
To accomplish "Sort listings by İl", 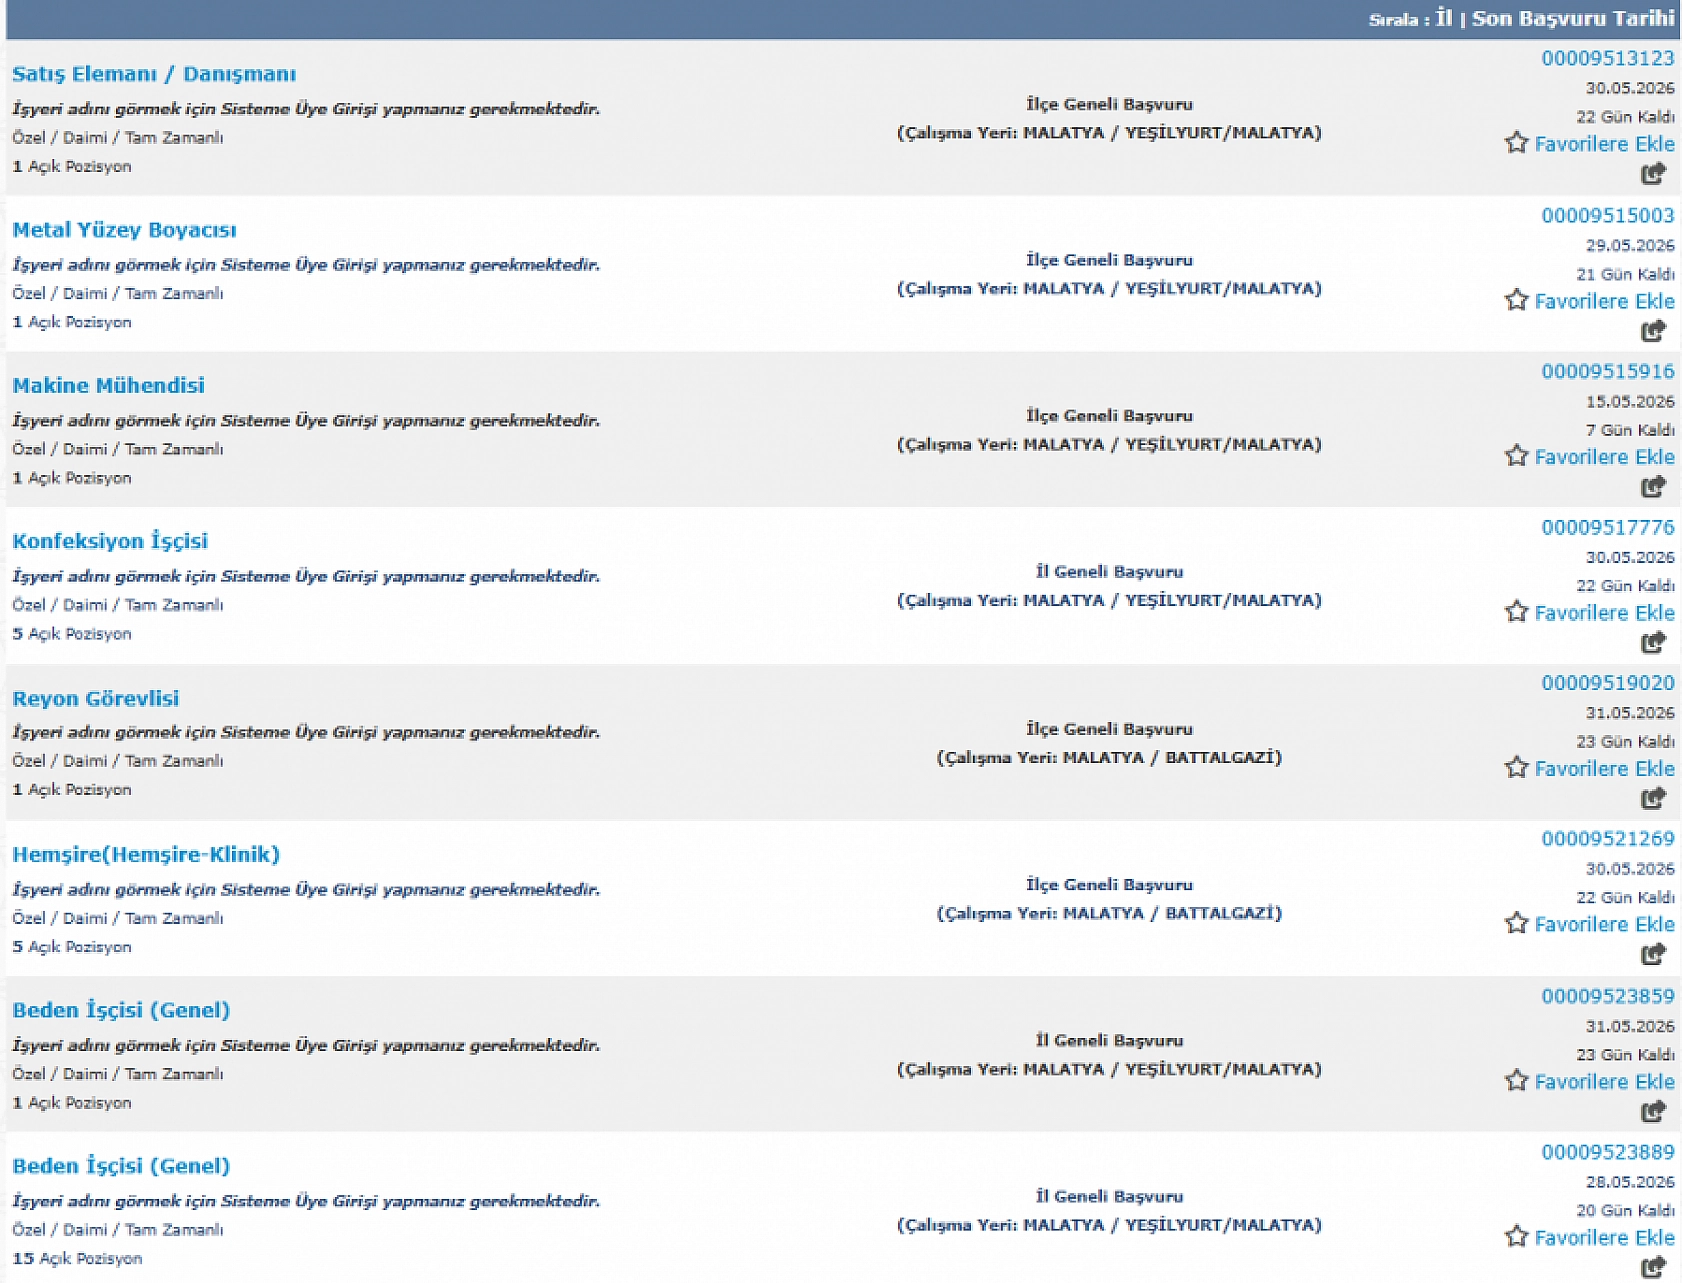I will pos(1443,18).
